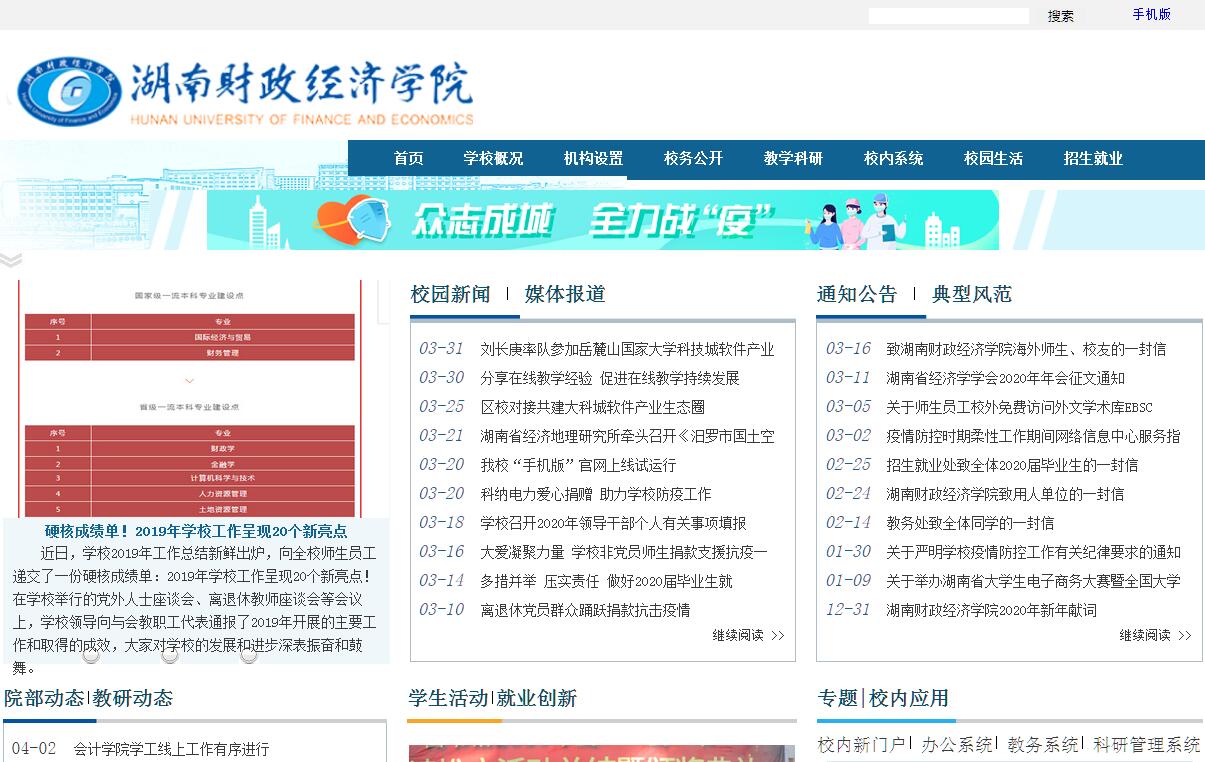
Task: Switch to the 典型风范 tab
Action: (971, 294)
